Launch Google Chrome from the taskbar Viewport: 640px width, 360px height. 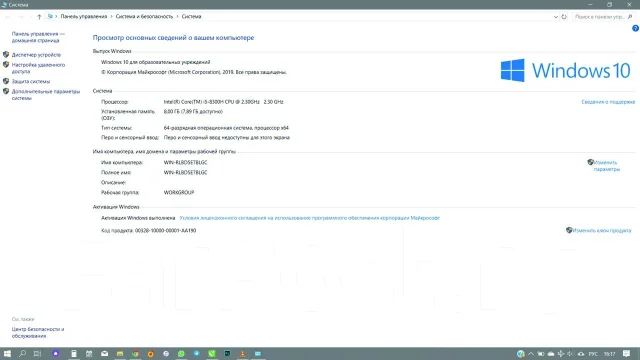(135, 353)
